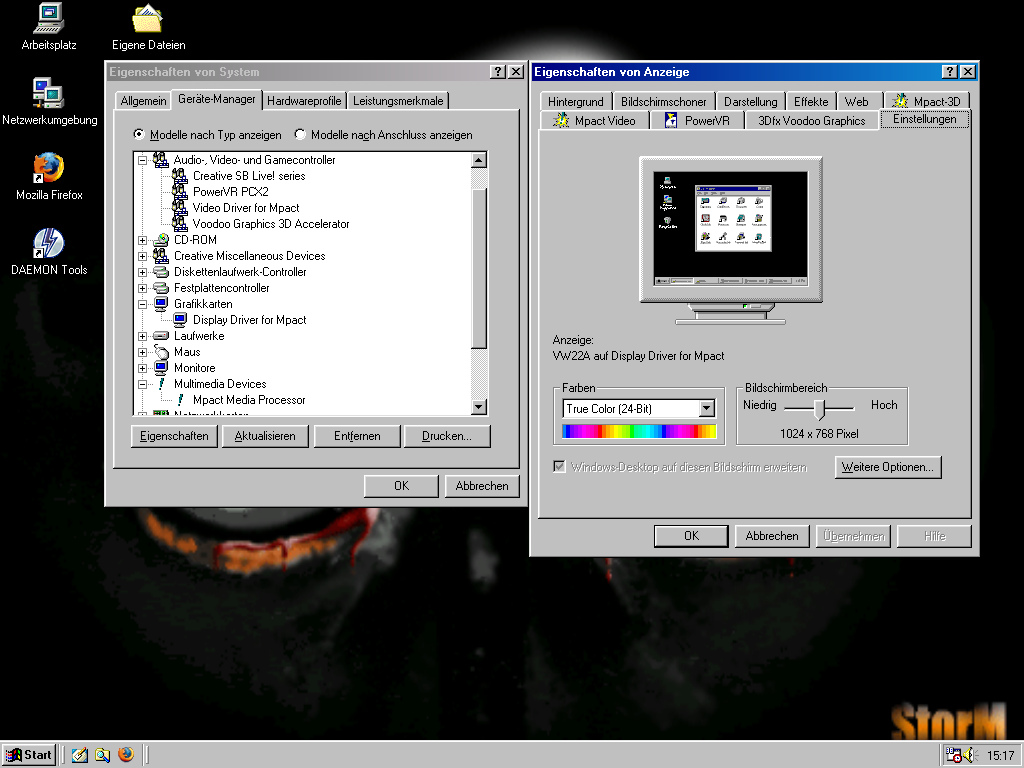Select the Monitore category icon
Image resolution: width=1024 pixels, height=768 pixels.
[161, 368]
